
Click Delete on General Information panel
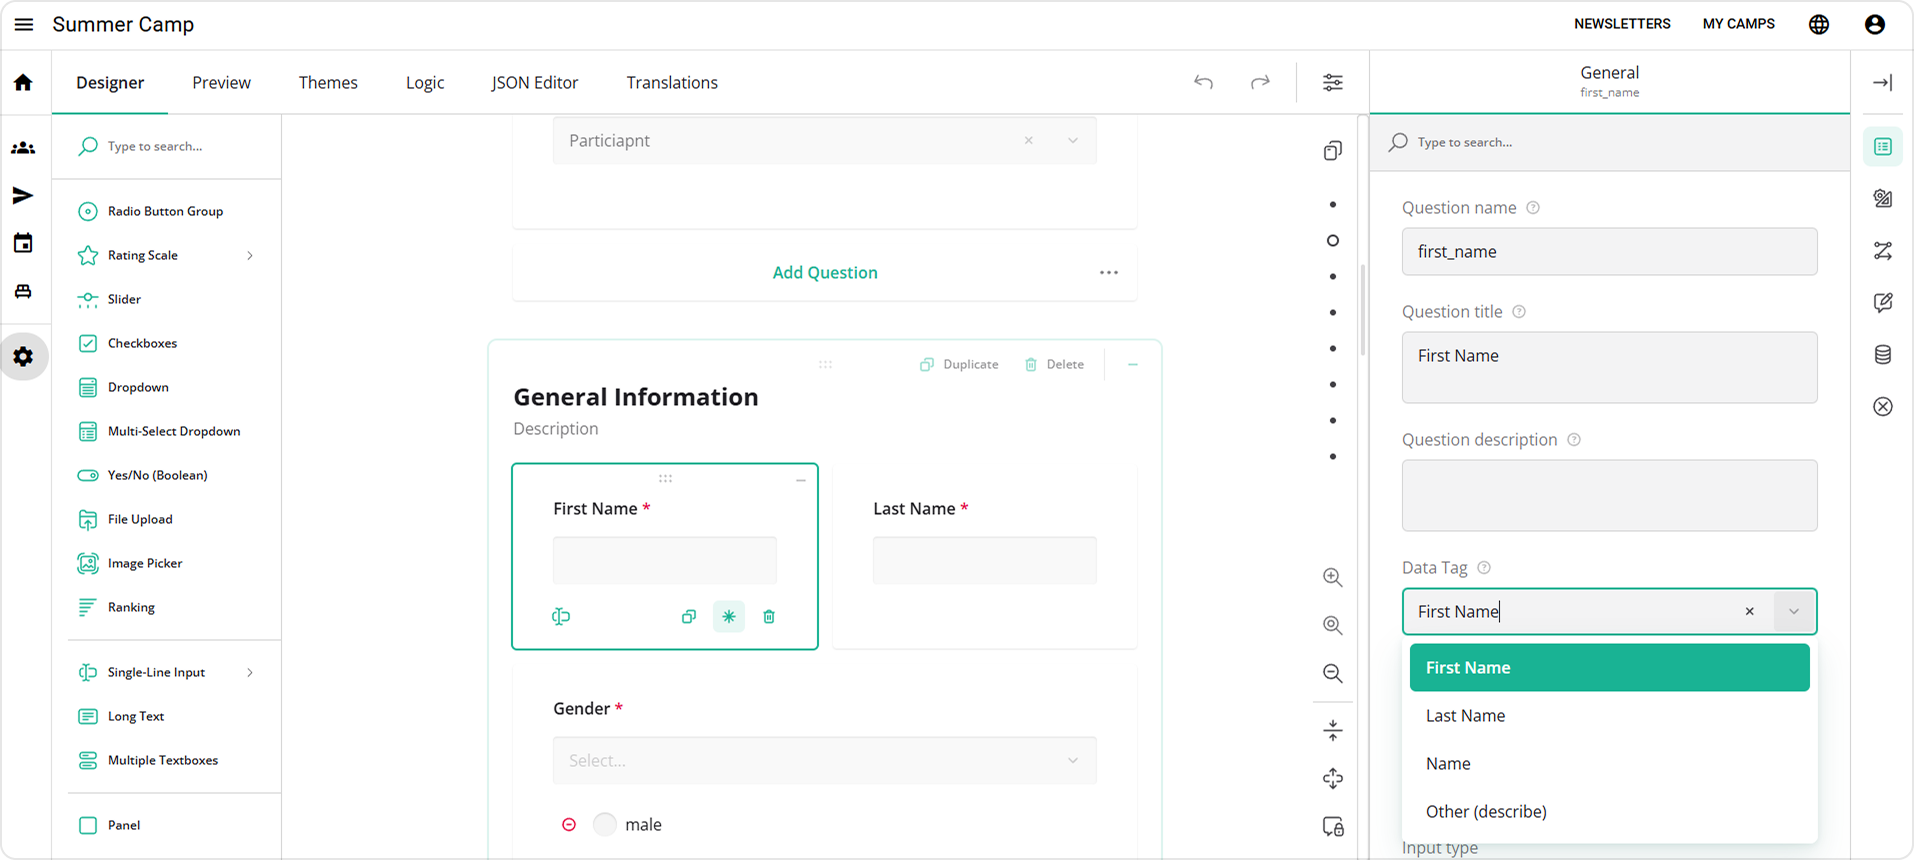[x=1054, y=365]
